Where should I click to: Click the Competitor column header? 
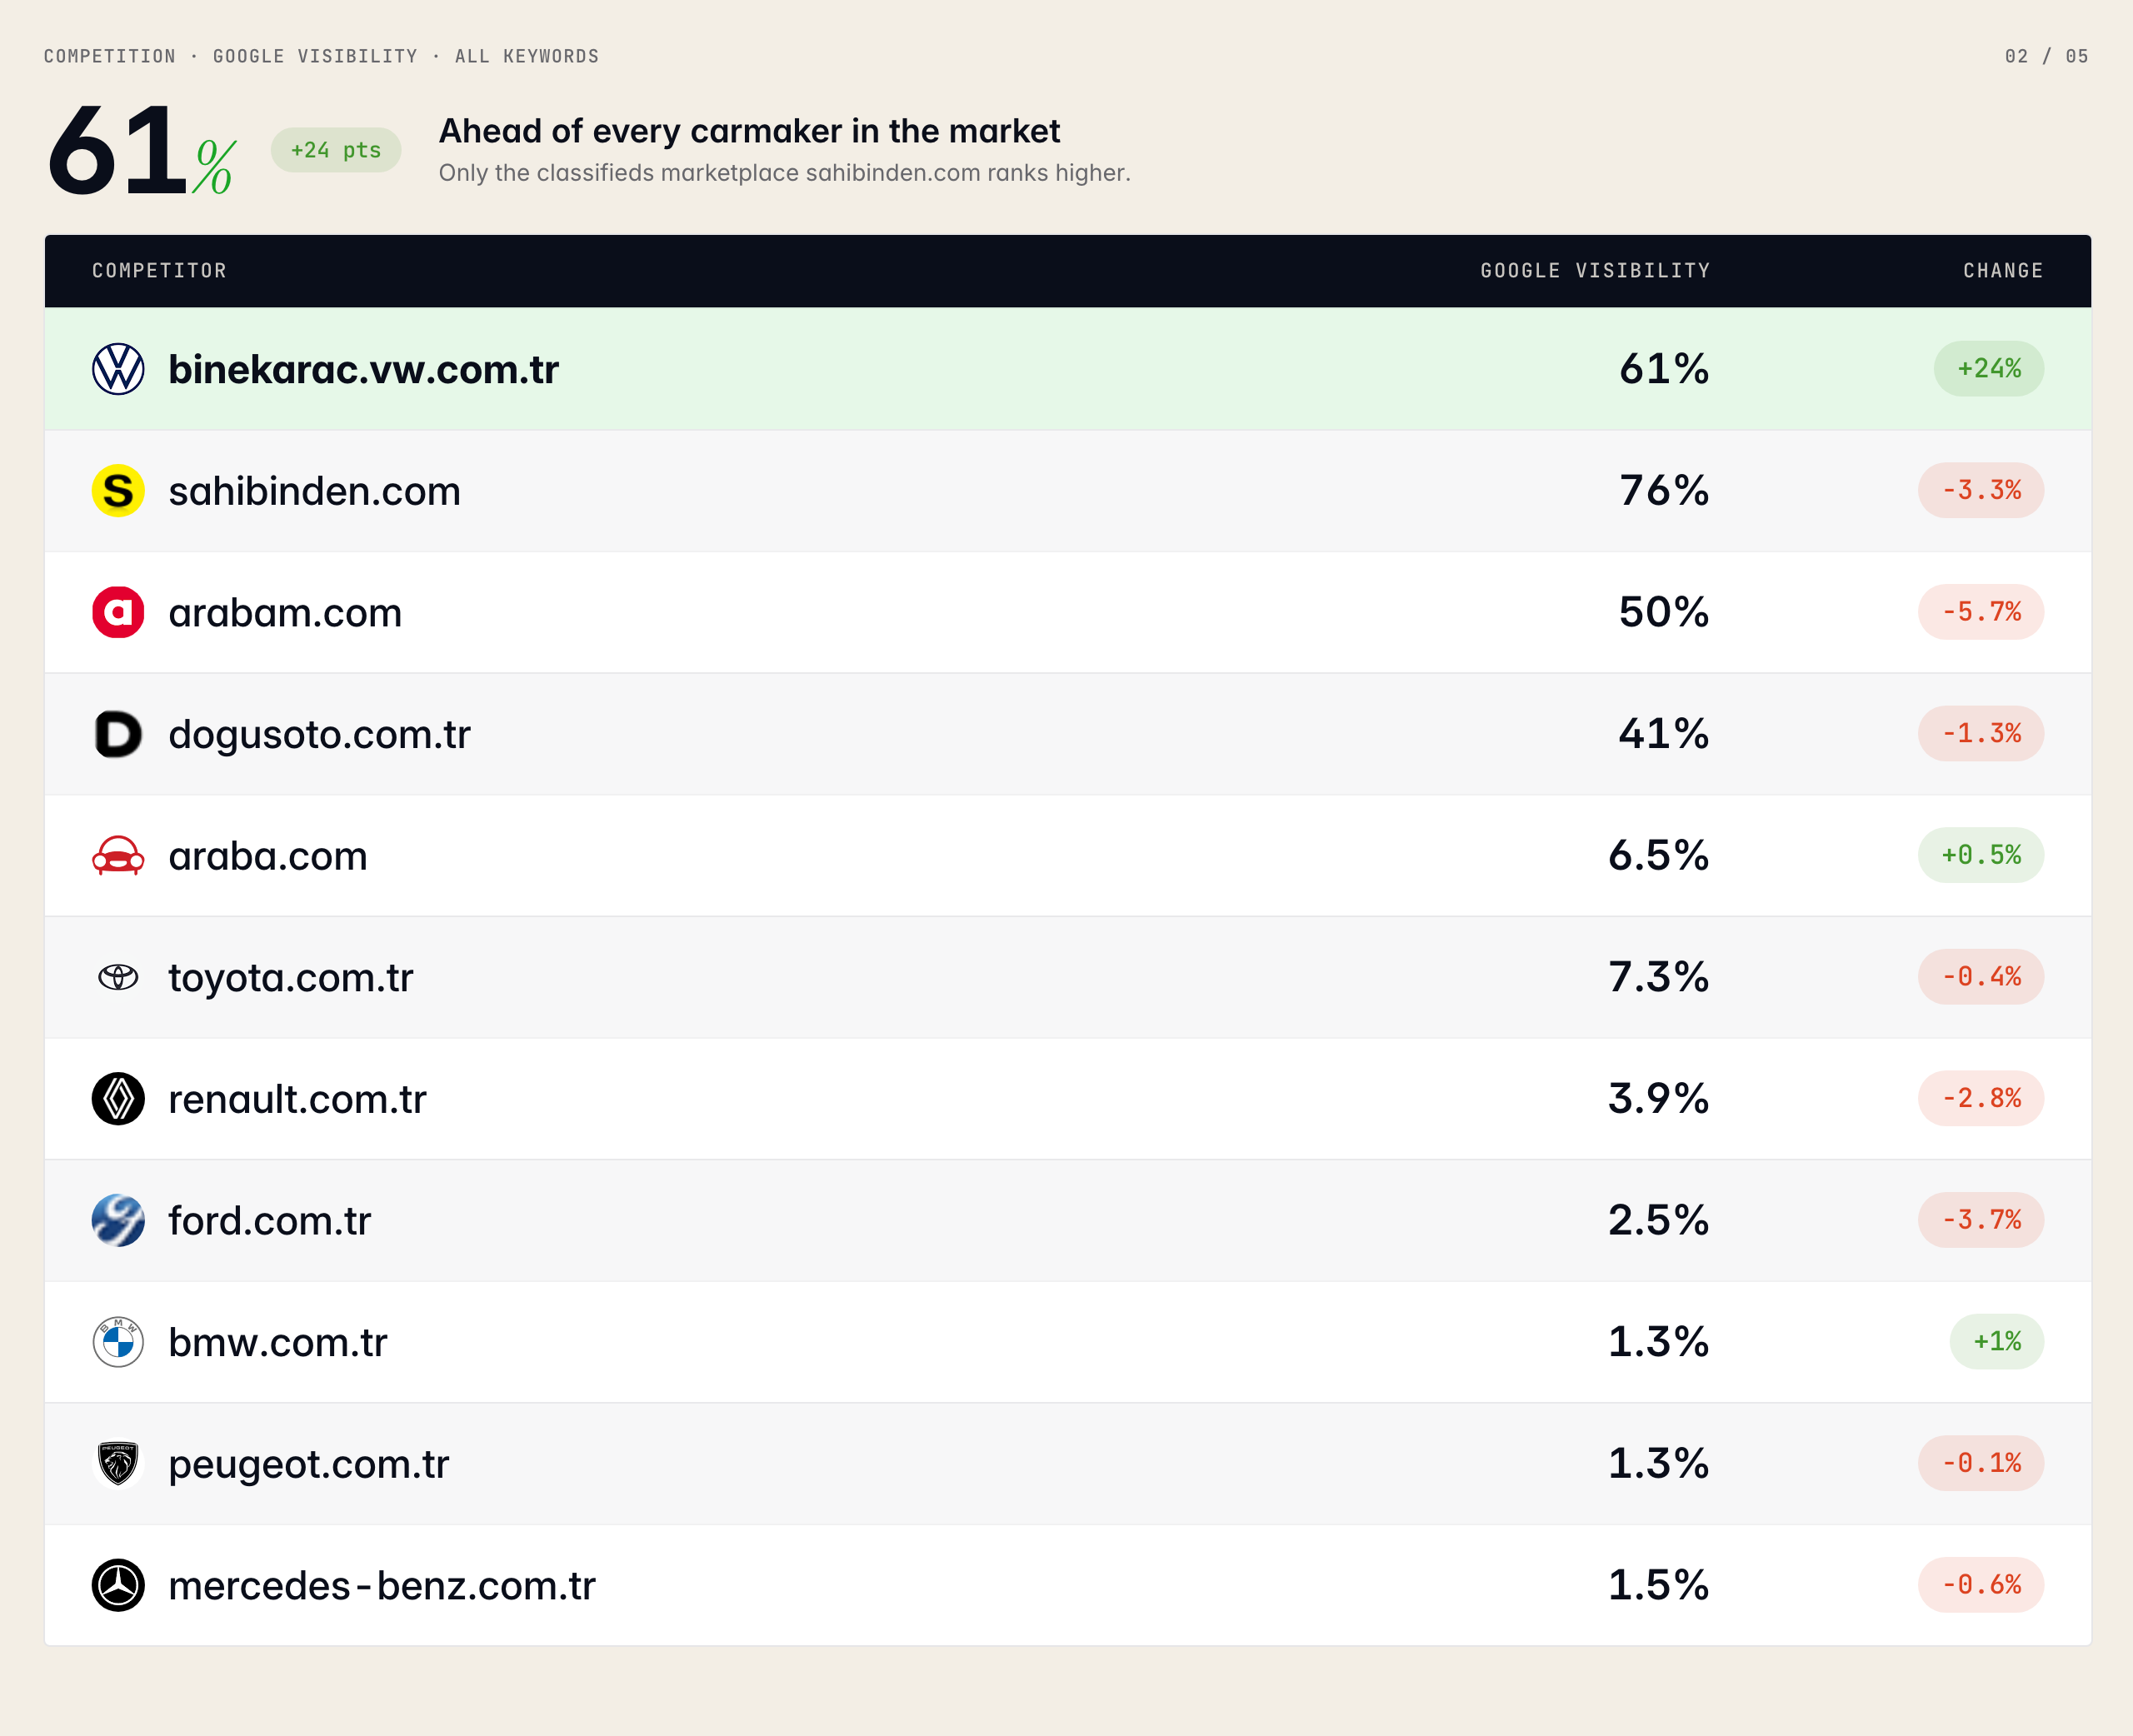pos(160,271)
